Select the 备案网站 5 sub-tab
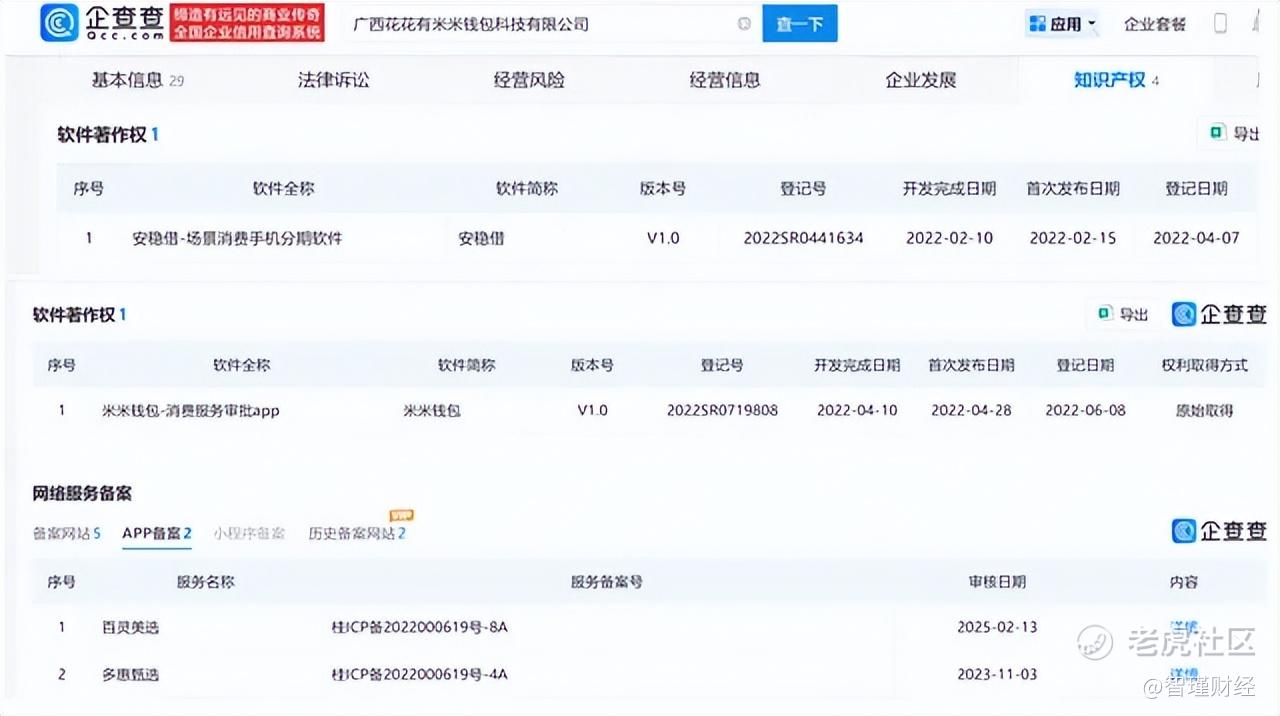The image size is (1280, 716). (x=67, y=534)
